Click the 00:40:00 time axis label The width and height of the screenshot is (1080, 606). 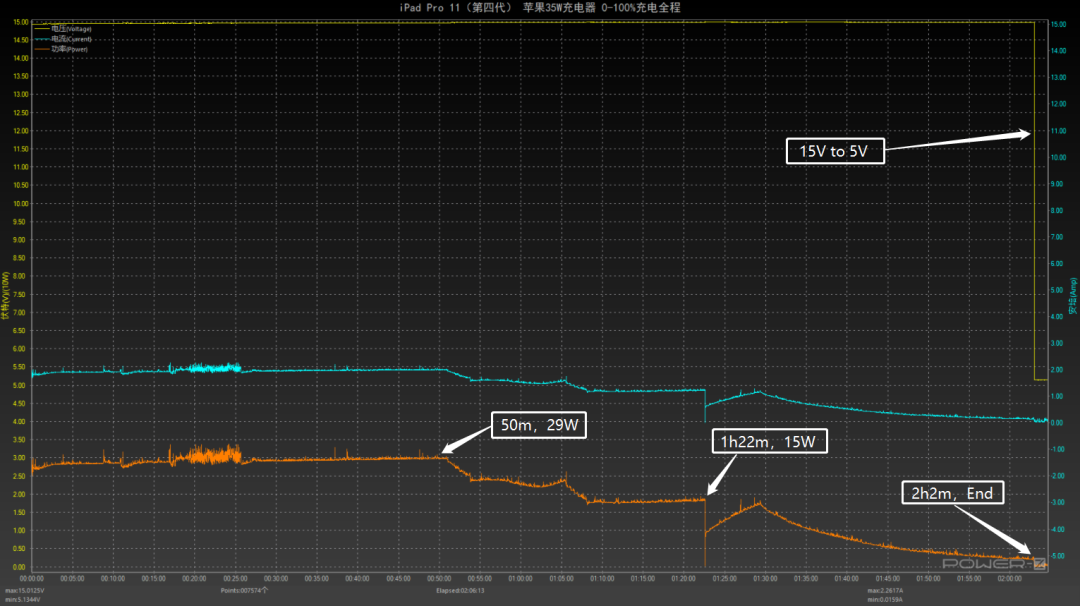click(x=357, y=579)
